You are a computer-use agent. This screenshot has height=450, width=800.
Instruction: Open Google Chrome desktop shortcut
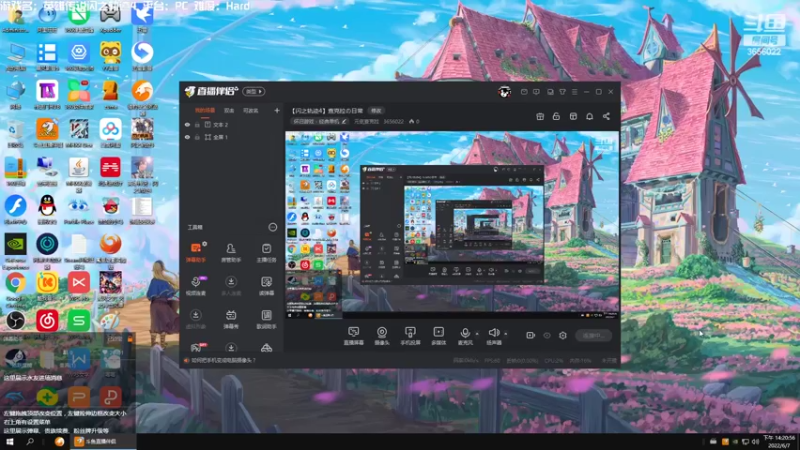(x=15, y=287)
